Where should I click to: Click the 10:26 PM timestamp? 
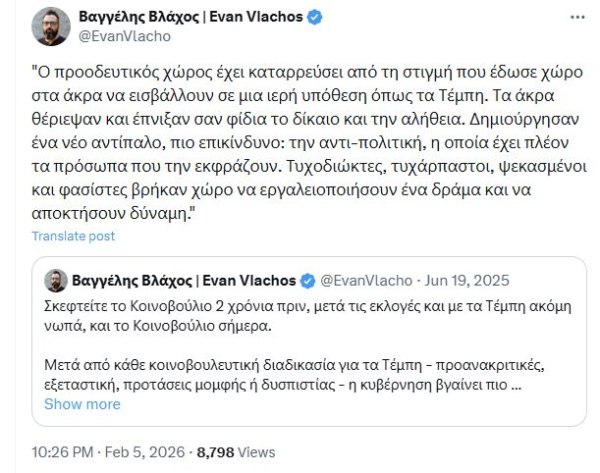[x=60, y=451]
